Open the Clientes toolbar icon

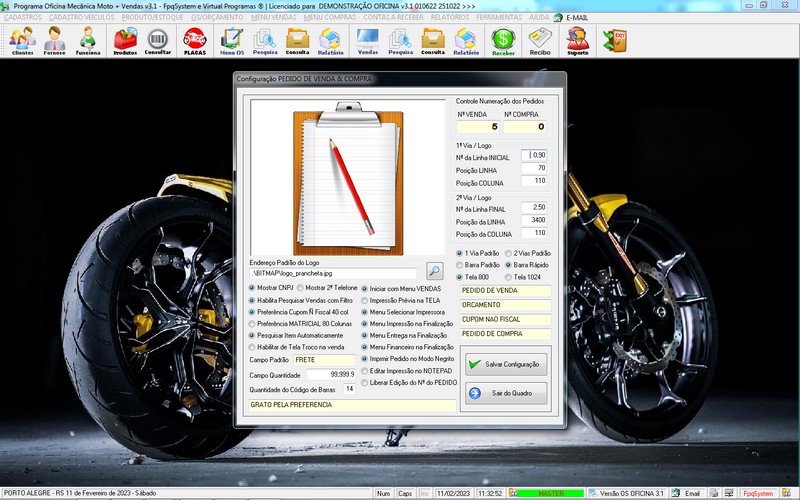22,39
